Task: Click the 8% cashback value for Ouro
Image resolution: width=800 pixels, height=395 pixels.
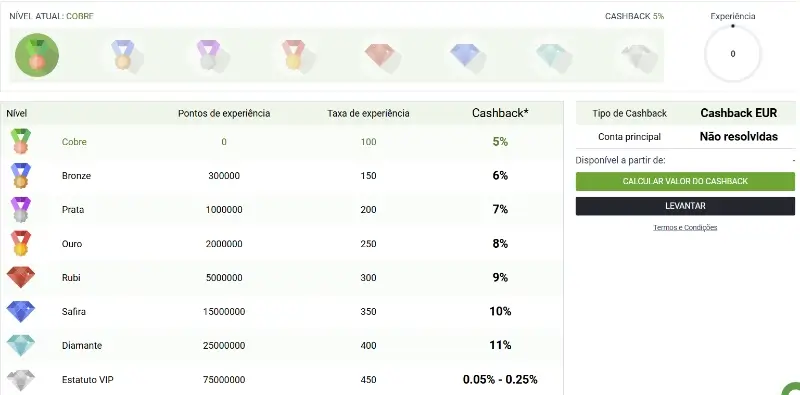Action: [500, 244]
